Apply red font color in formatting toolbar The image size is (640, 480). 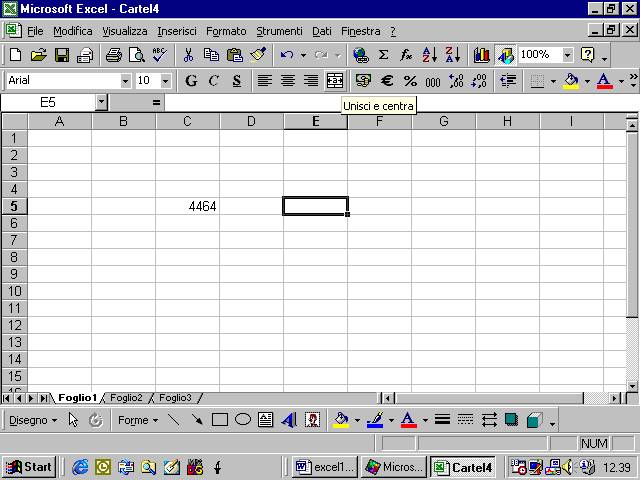pyautogui.click(x=604, y=81)
